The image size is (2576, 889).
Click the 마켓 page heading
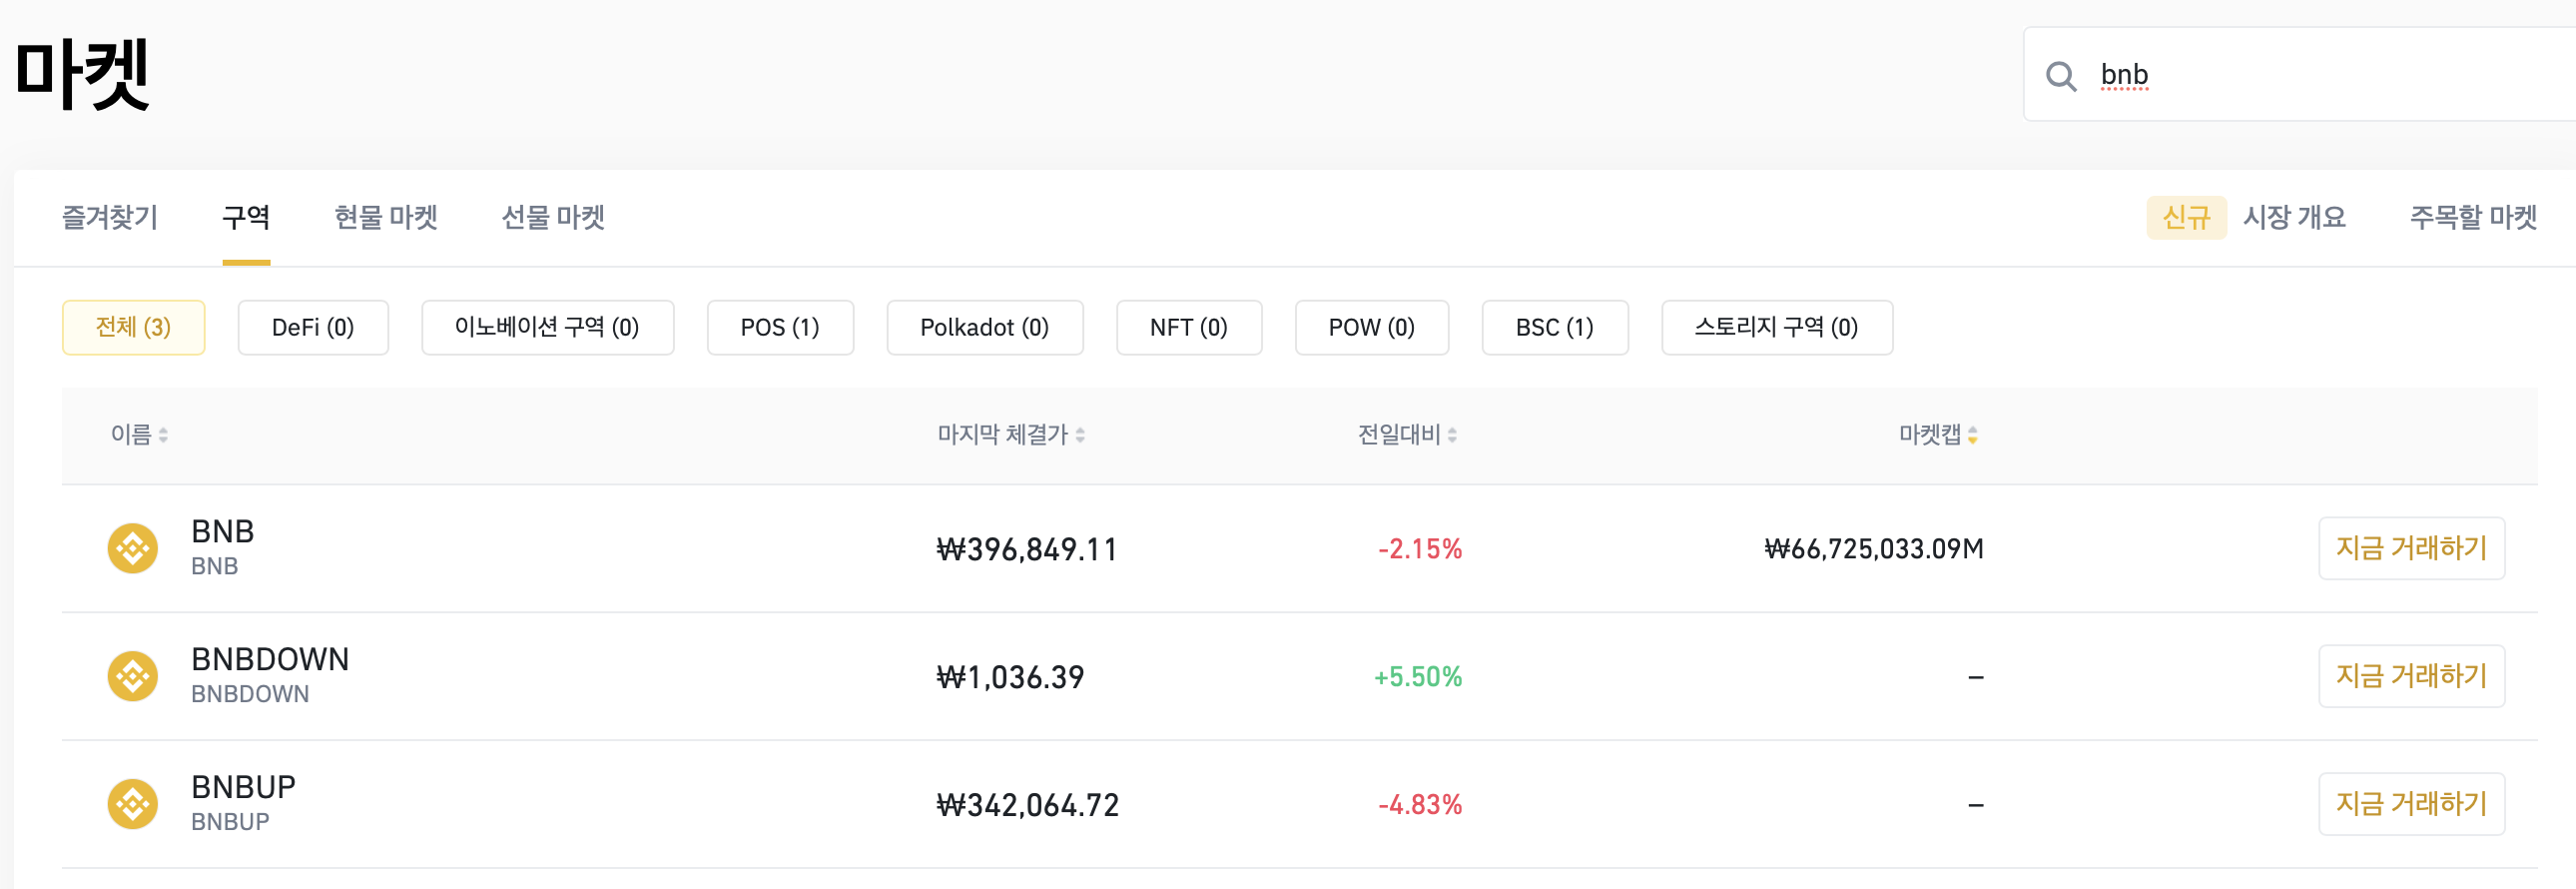[x=82, y=74]
